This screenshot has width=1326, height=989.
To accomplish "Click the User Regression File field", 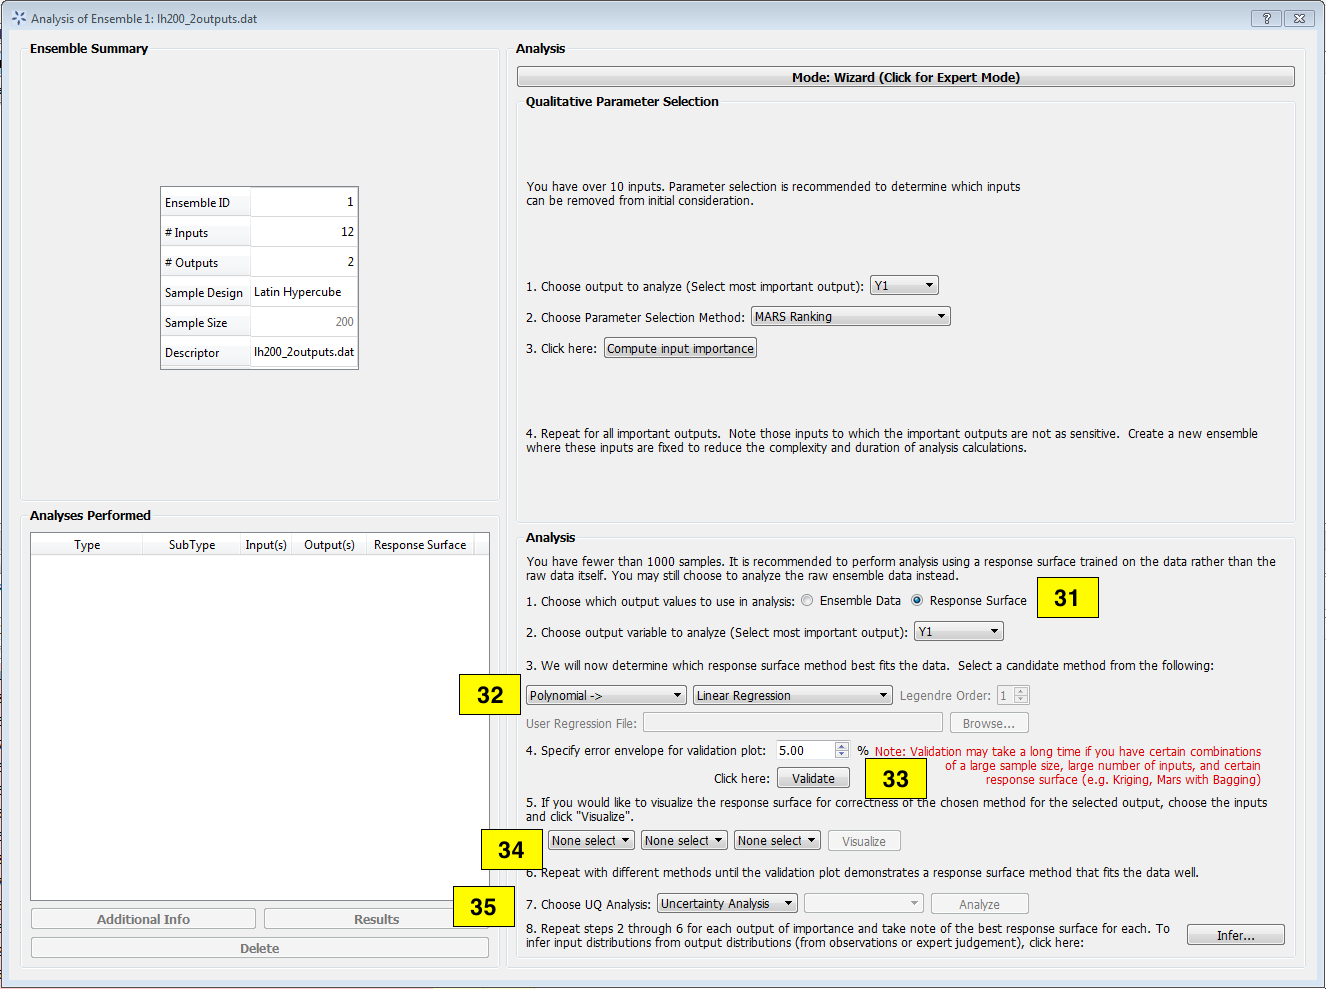I will 792,722.
